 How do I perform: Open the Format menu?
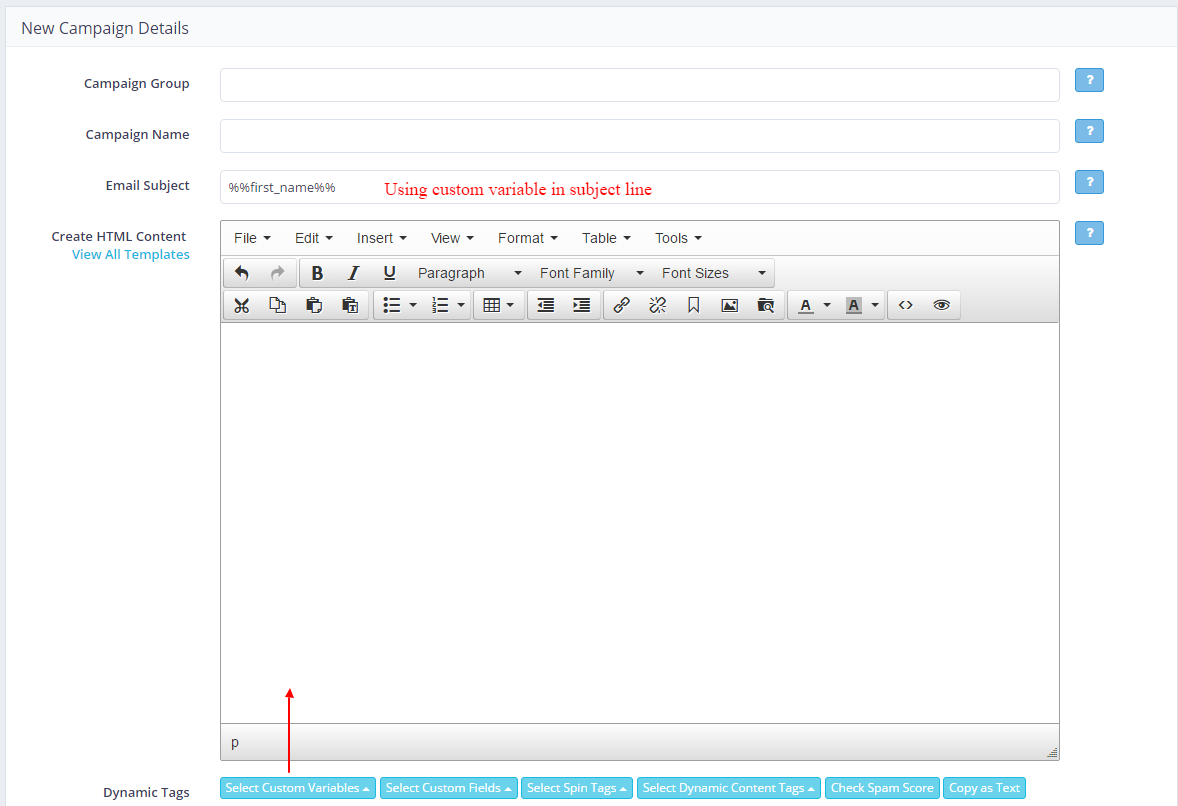pyautogui.click(x=527, y=238)
